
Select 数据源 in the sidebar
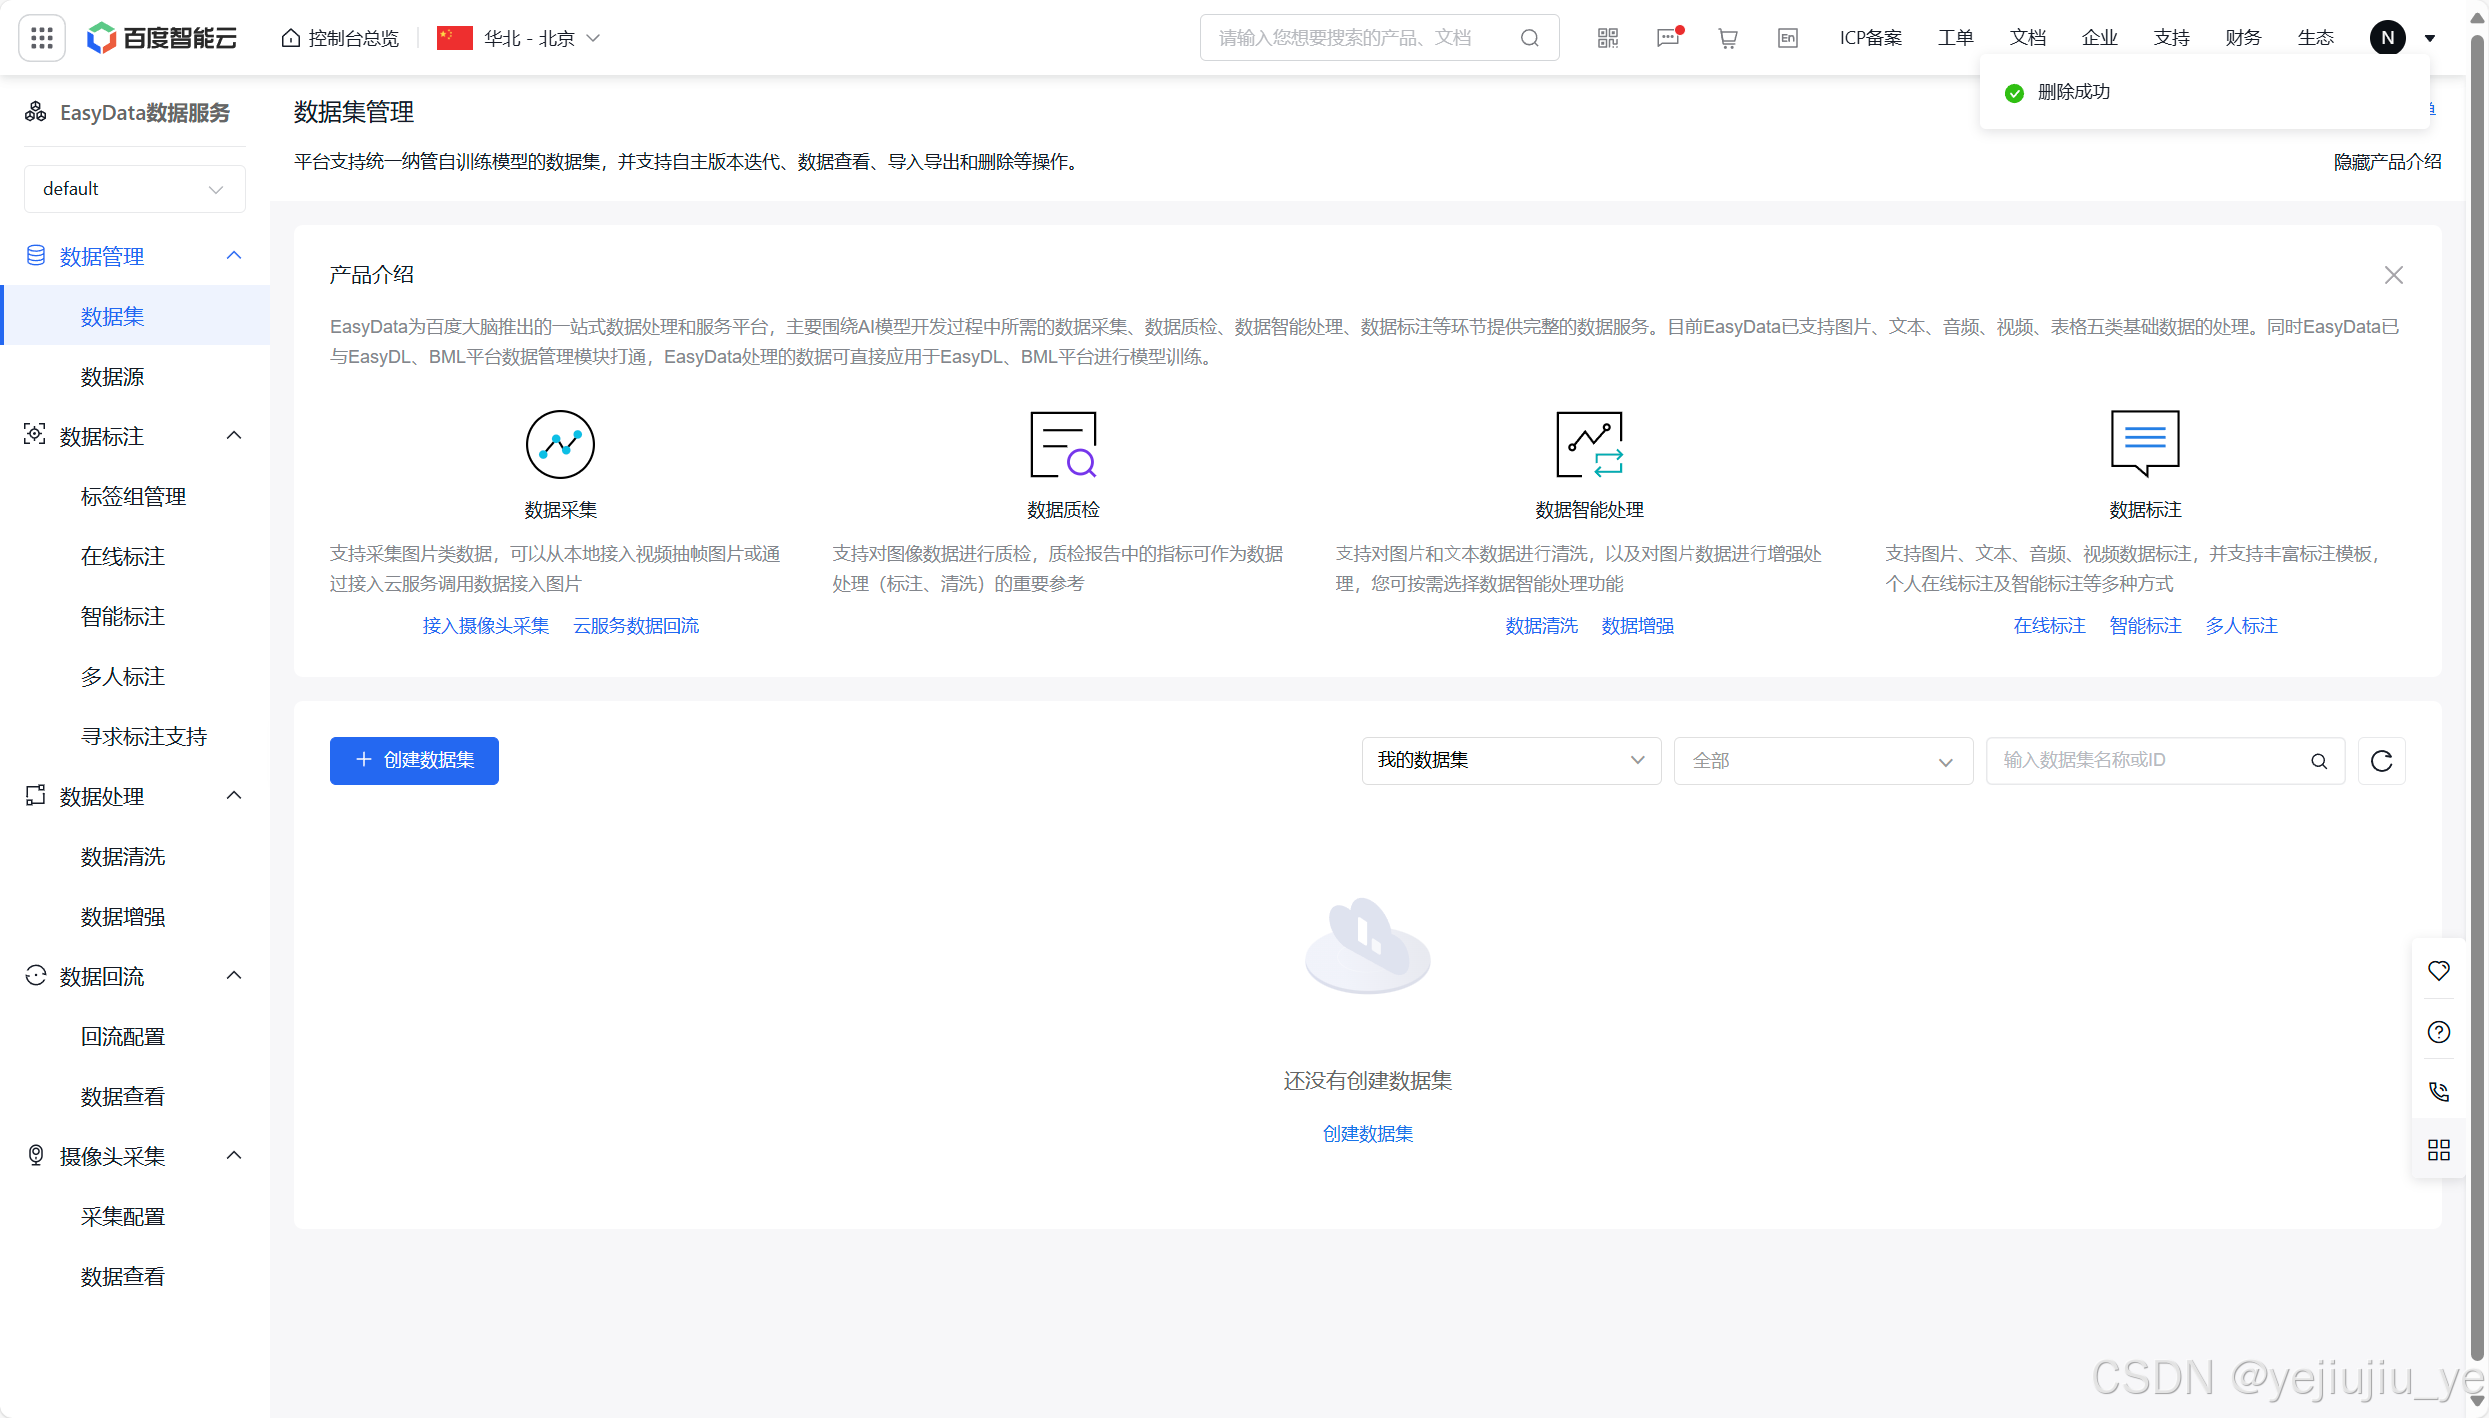pyautogui.click(x=113, y=377)
